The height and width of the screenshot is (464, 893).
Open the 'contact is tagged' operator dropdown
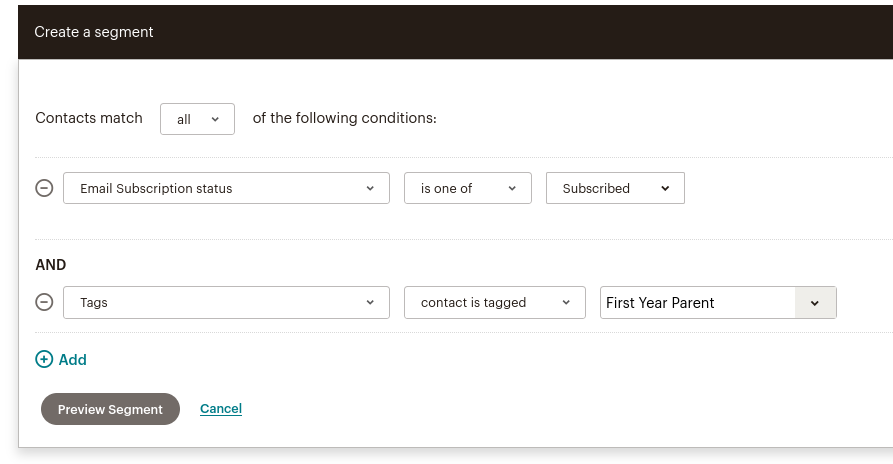click(494, 302)
